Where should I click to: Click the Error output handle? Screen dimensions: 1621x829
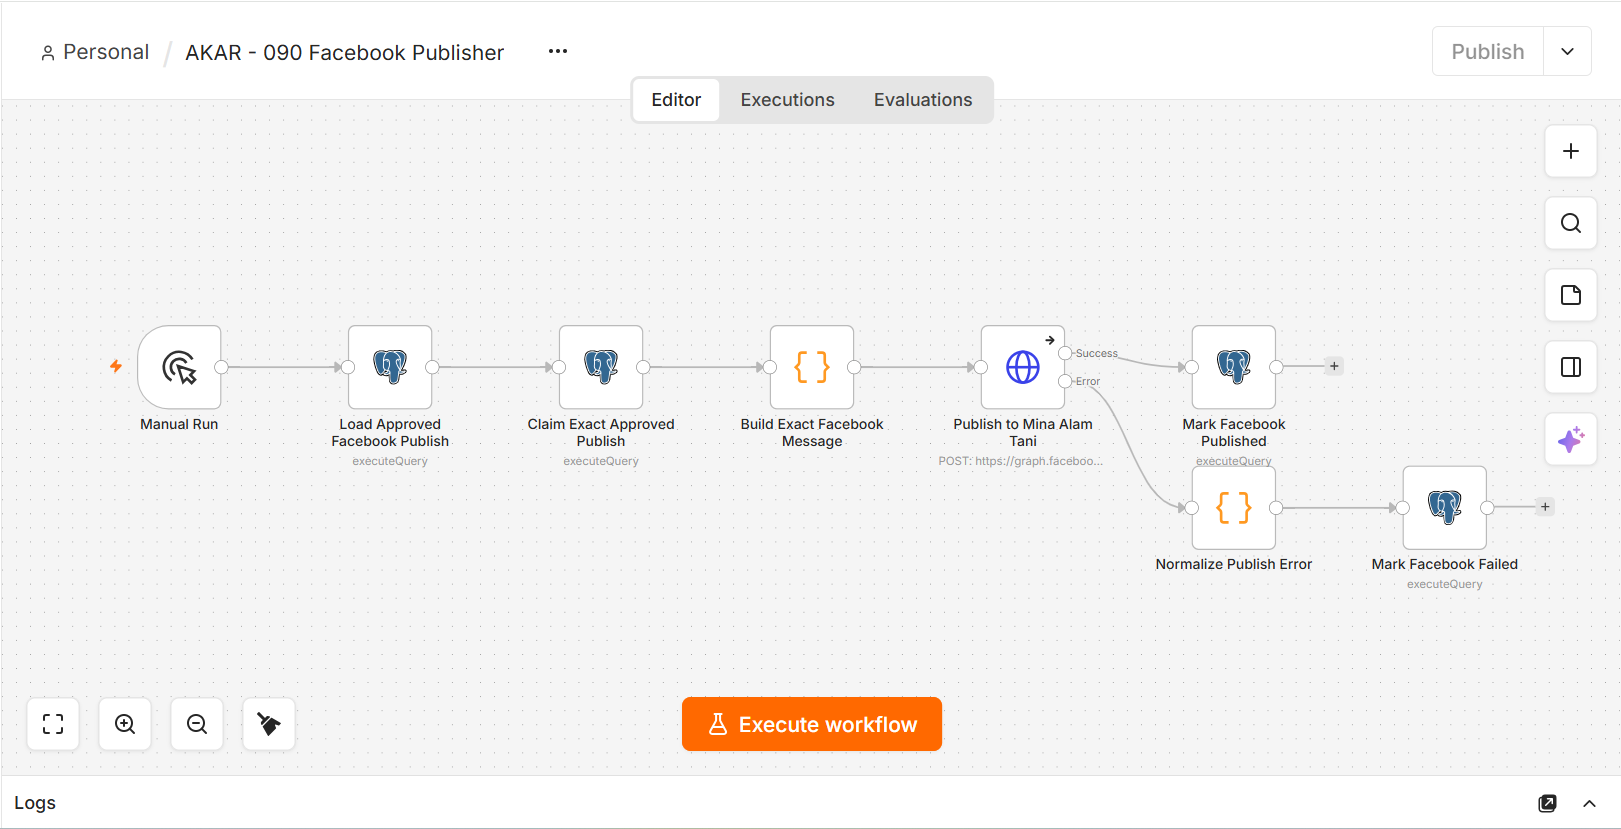pos(1065,381)
